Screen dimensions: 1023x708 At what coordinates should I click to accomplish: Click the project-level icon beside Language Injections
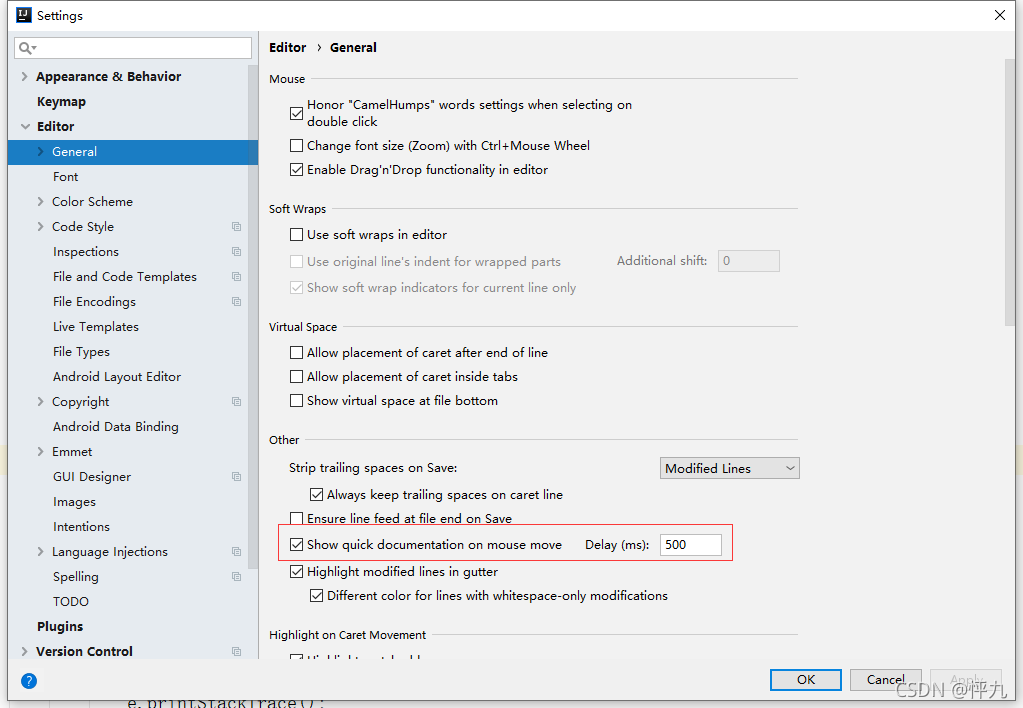click(x=236, y=552)
